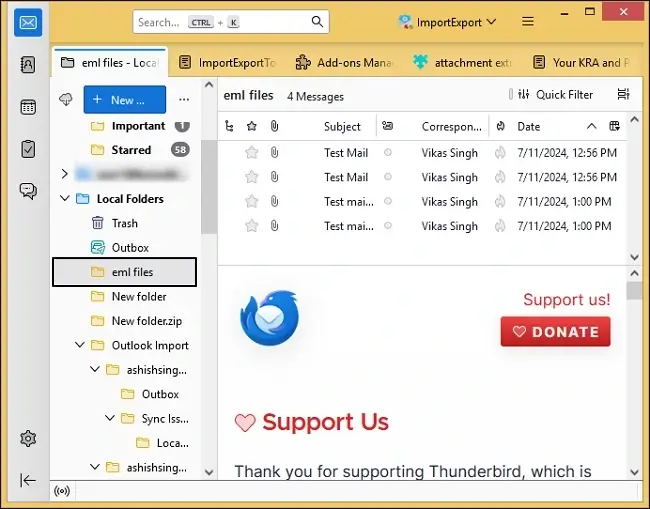Star the first 1:00 PM Test mail
This screenshot has height=509, width=650.
click(252, 201)
